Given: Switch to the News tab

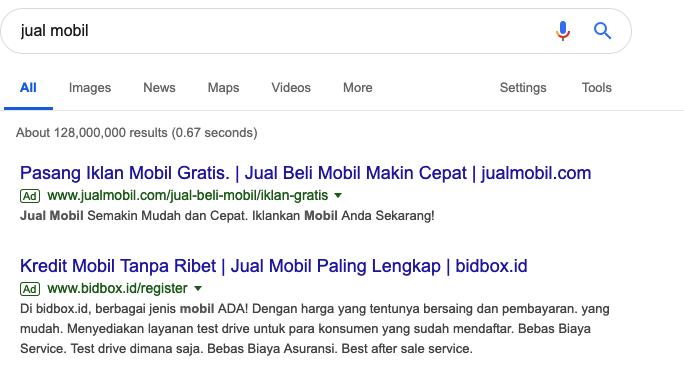Looking at the screenshot, I should pyautogui.click(x=159, y=88).
